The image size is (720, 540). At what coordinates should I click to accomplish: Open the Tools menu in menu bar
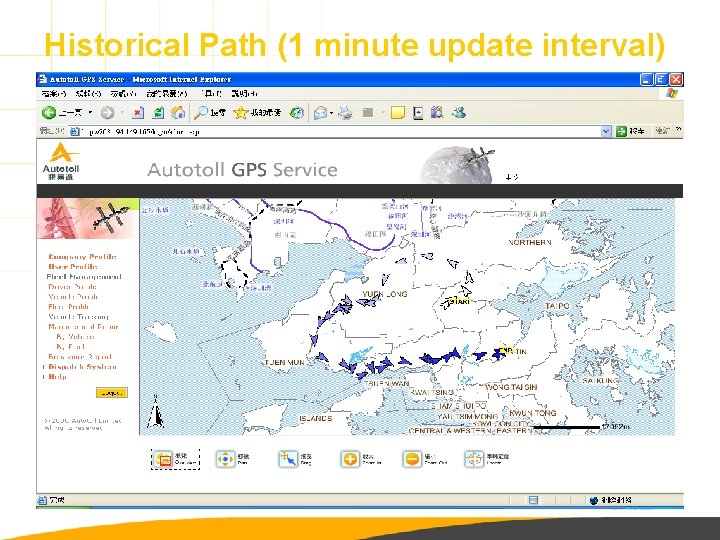(211, 94)
